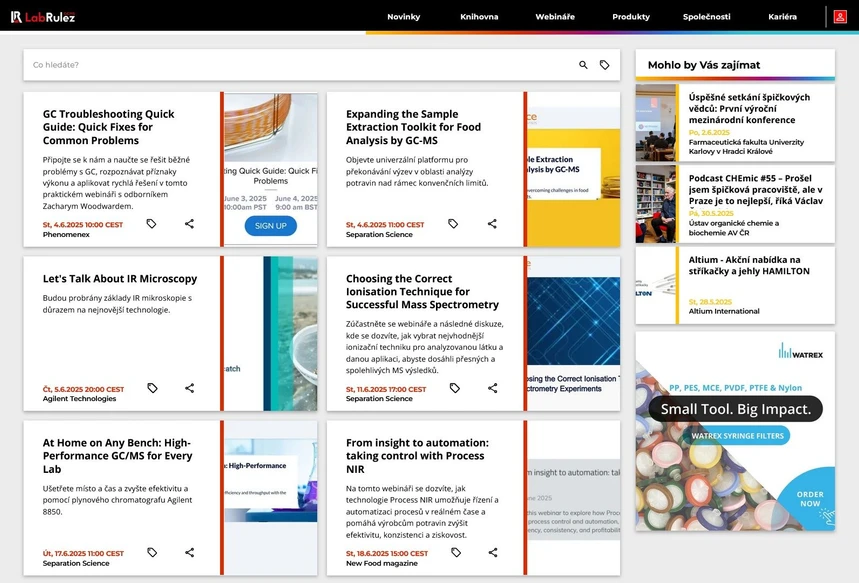Share the At Home on Any Bench webinar
Screen dimensions: 859x583
189,551
